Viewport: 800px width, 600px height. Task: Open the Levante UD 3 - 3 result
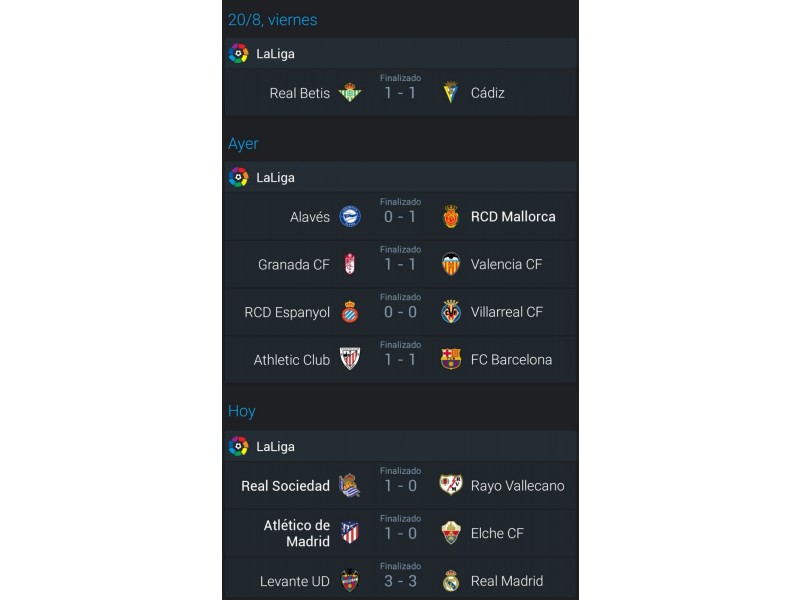400,581
